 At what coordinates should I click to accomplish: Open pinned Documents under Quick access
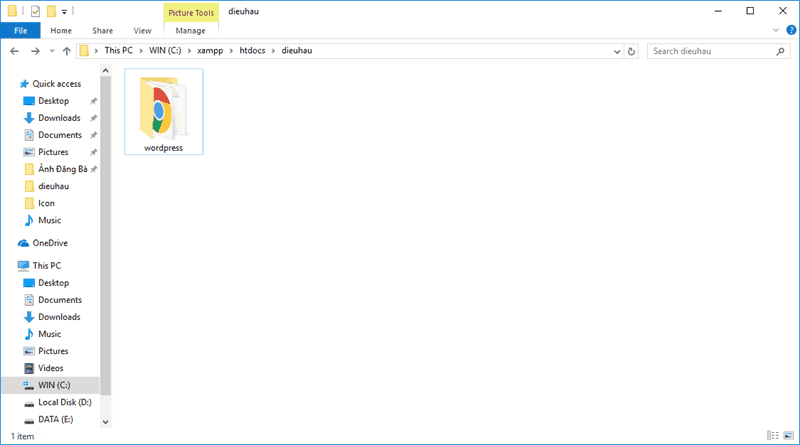click(x=60, y=135)
